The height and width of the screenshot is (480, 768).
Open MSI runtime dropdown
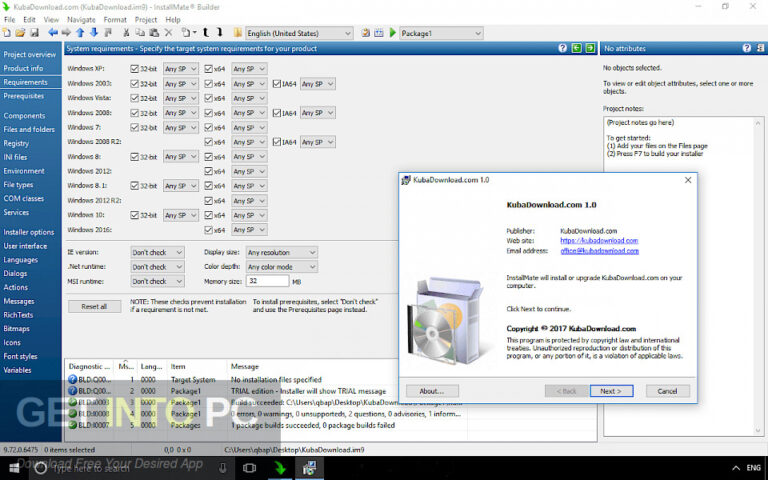pyautogui.click(x=157, y=281)
